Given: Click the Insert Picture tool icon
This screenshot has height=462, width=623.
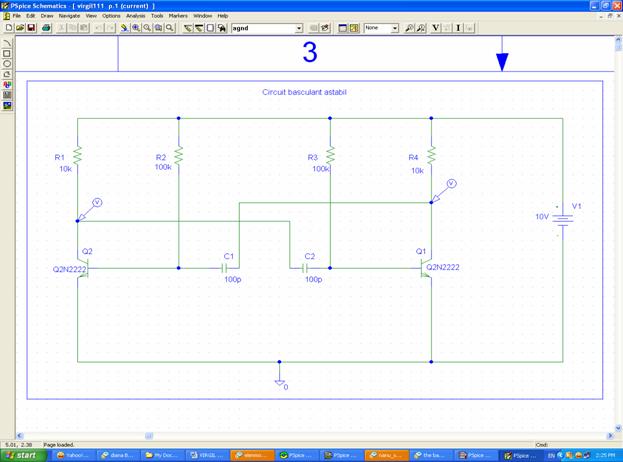Looking at the screenshot, I should [x=8, y=105].
